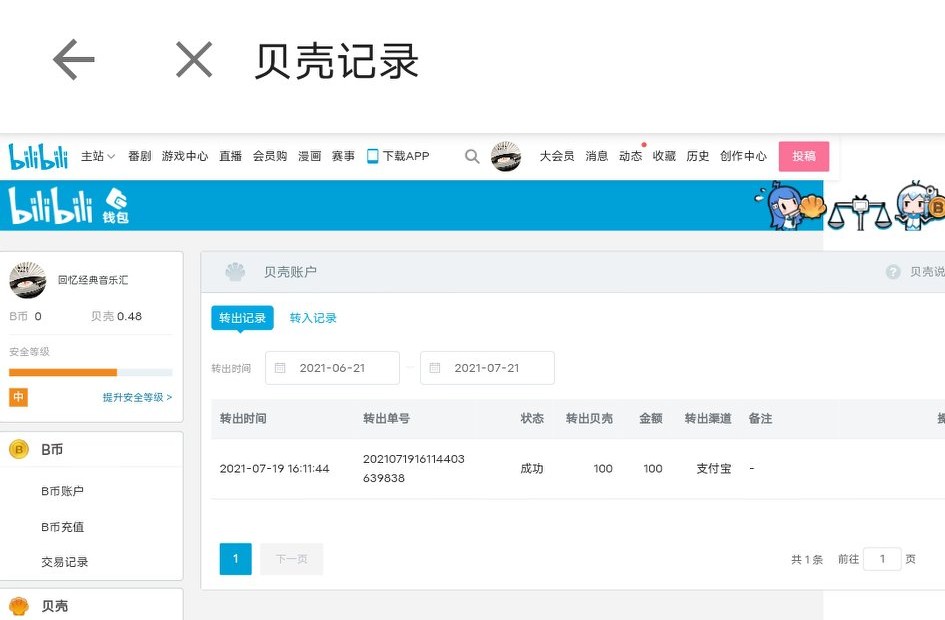Click the 下一页 pagination button
This screenshot has height=620, width=945.
(x=291, y=559)
